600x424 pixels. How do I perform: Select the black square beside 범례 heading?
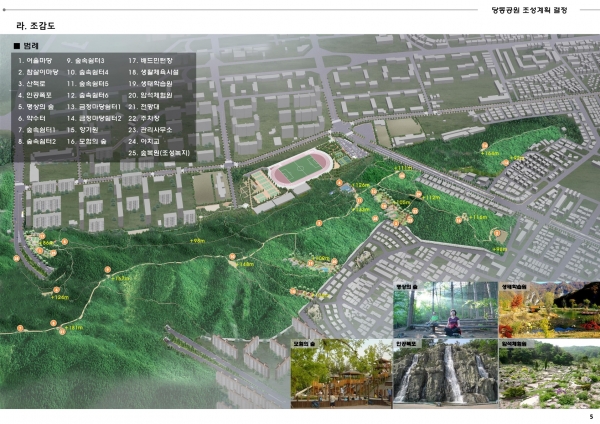[16, 46]
